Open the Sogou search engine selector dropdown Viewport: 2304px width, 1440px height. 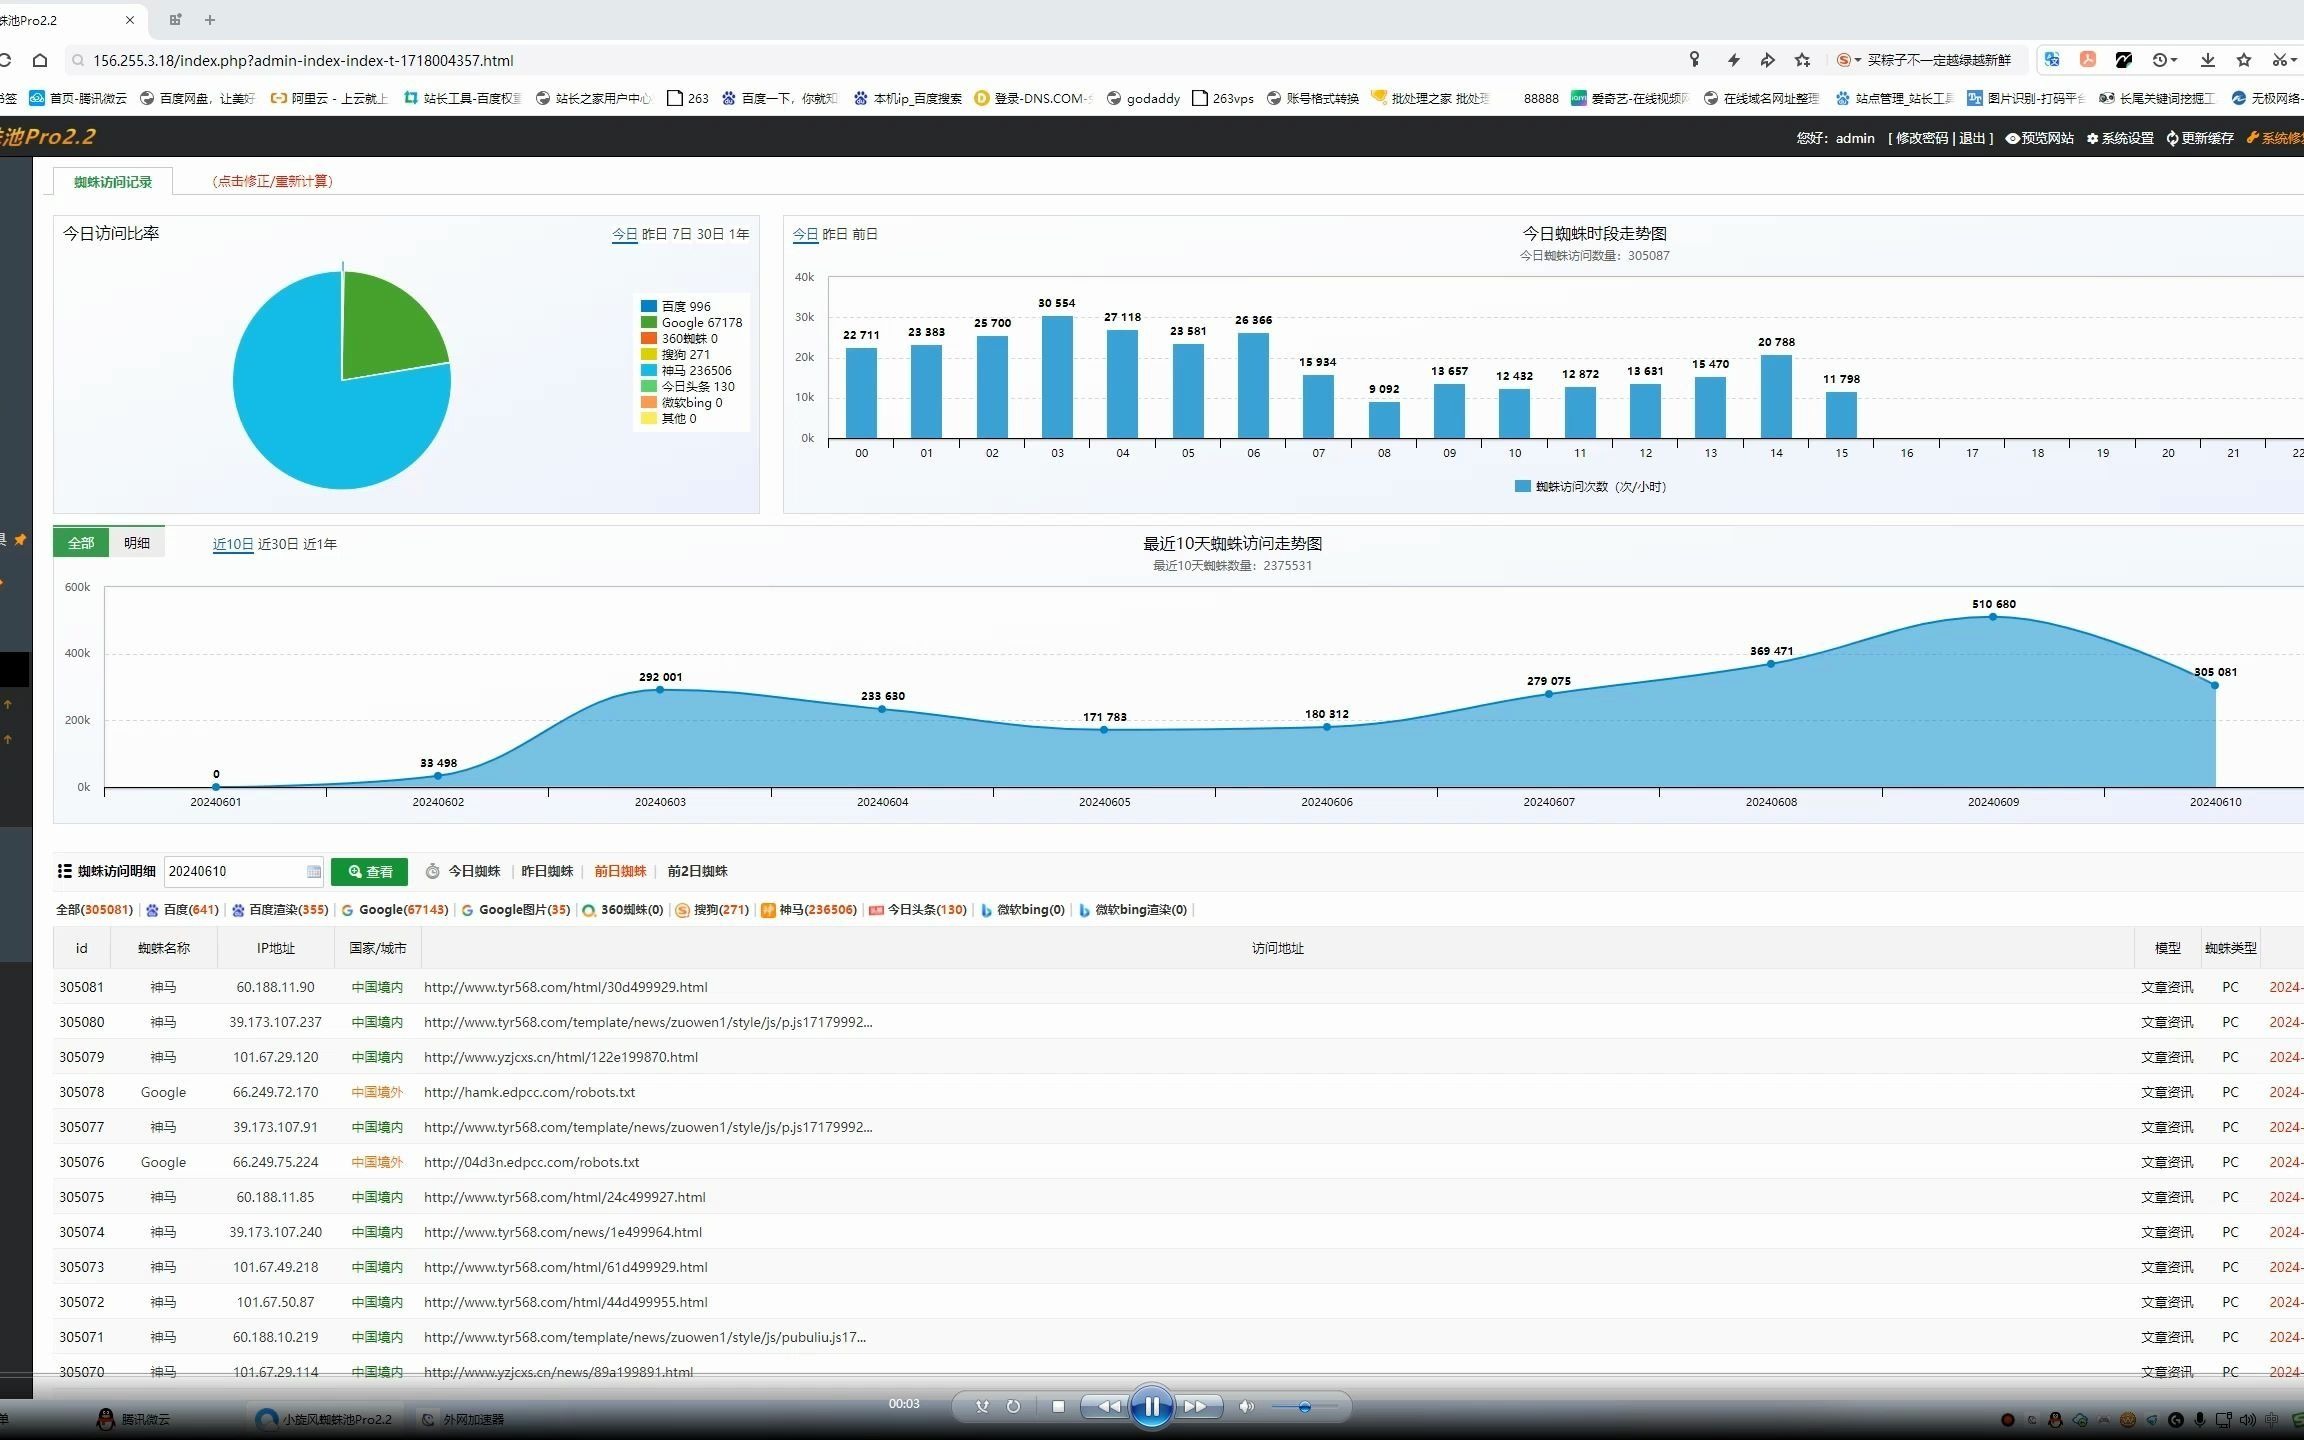[1849, 60]
